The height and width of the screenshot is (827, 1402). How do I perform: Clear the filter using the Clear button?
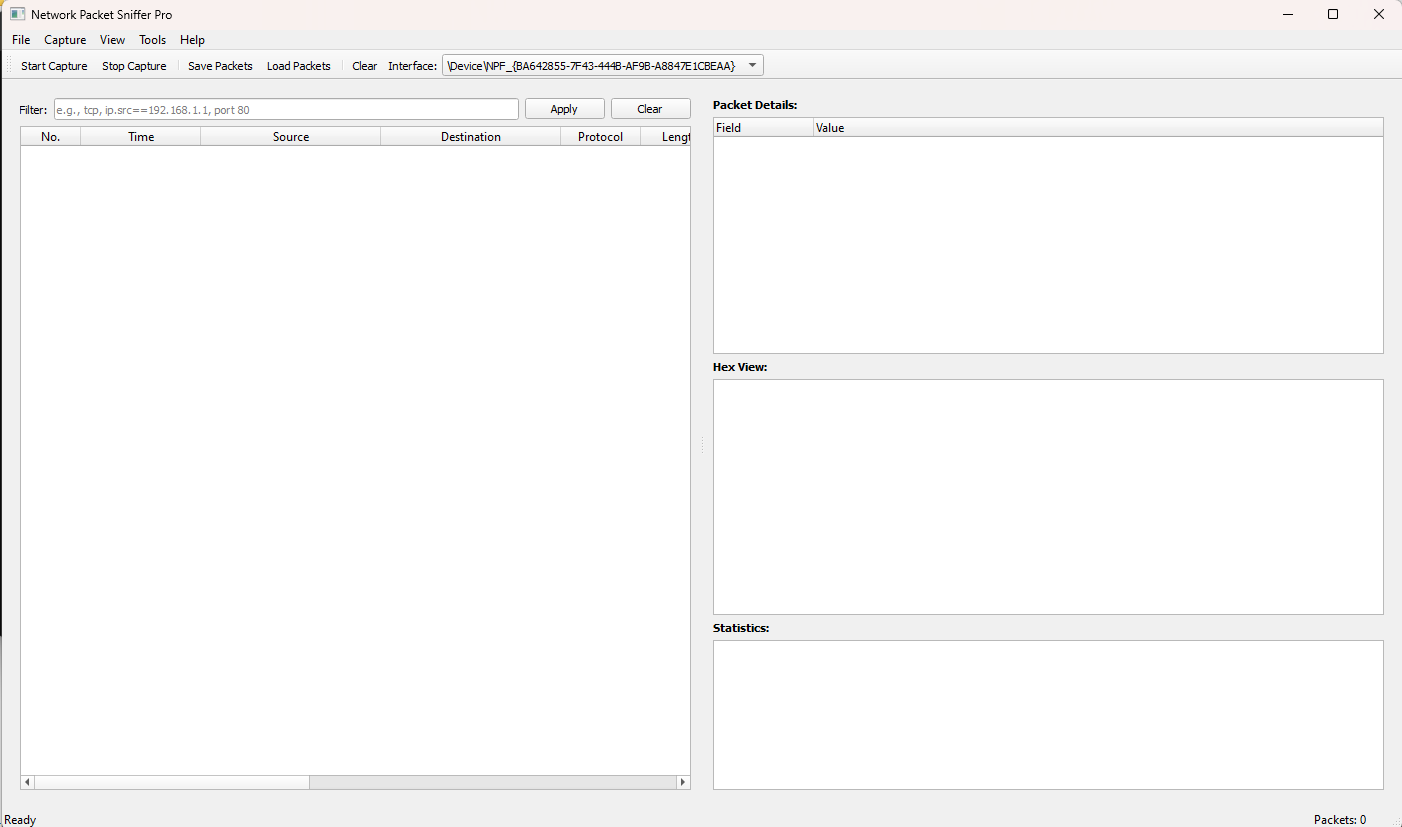650,109
